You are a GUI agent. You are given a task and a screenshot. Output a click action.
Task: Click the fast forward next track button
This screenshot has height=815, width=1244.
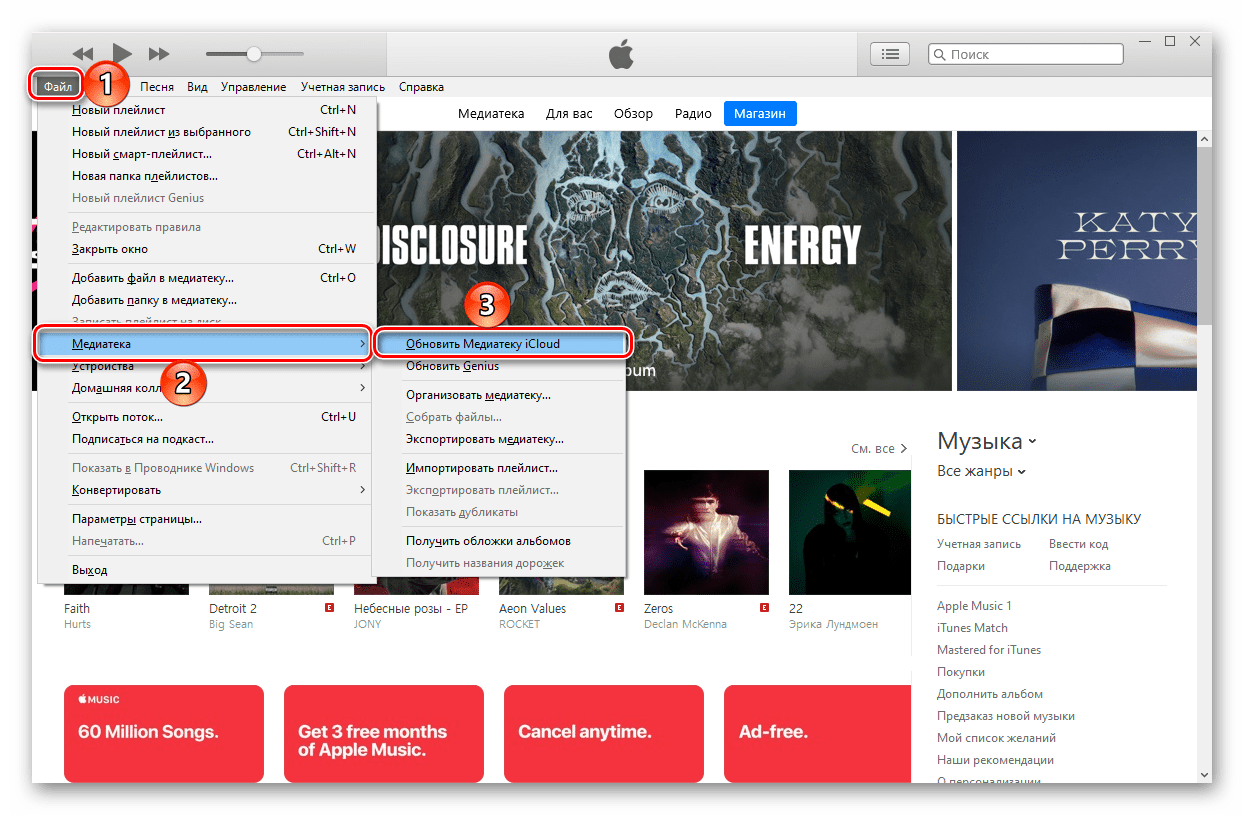(159, 53)
